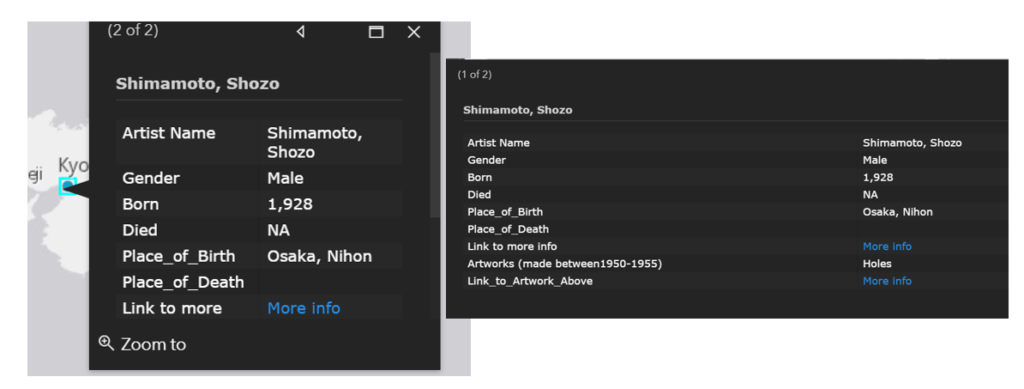Open More info beside Link_to_Artwork_Above

click(887, 281)
